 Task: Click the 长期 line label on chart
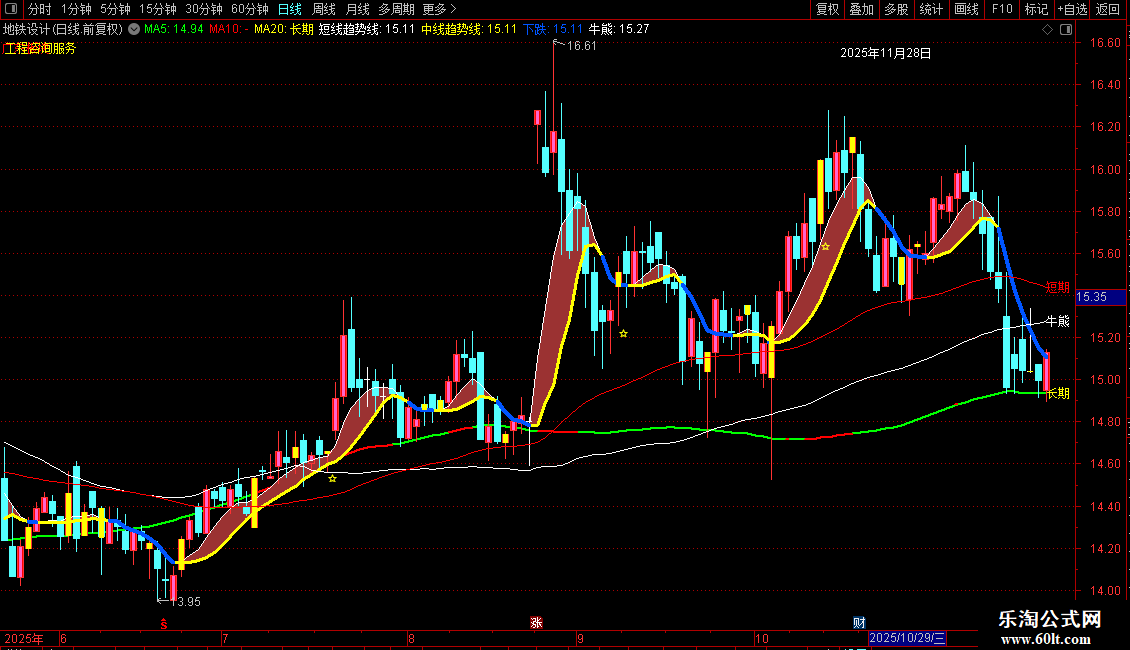(1058, 393)
